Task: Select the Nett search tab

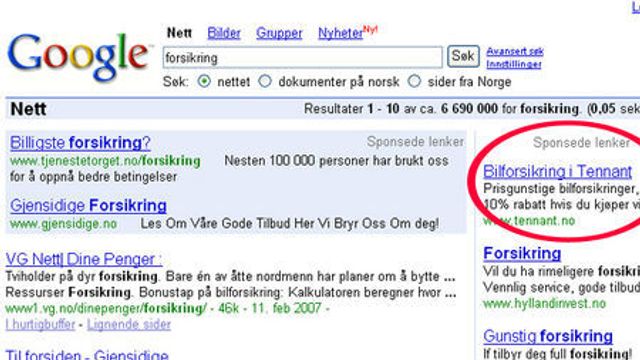Action: point(179,33)
